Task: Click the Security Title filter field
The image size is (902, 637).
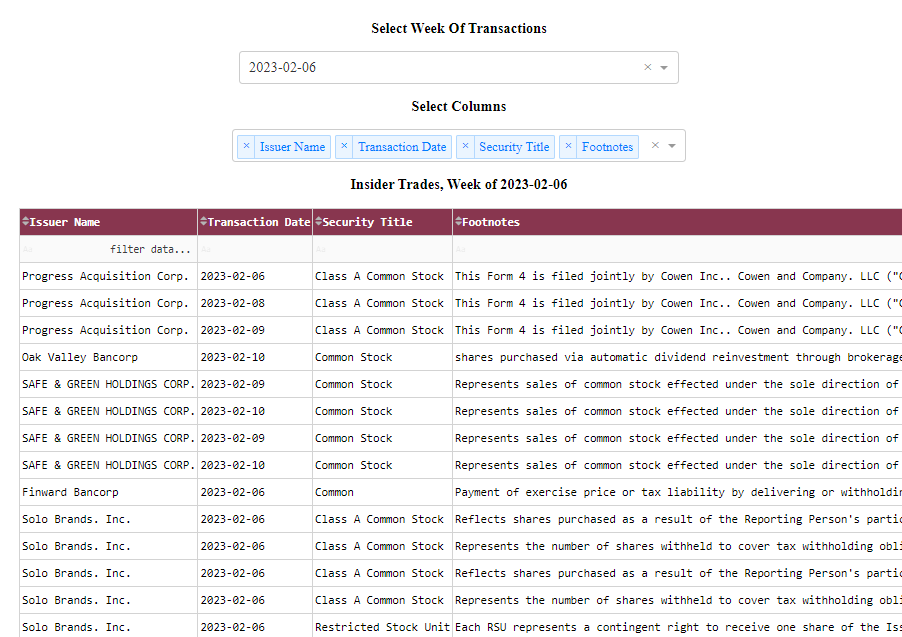Action: pos(382,249)
